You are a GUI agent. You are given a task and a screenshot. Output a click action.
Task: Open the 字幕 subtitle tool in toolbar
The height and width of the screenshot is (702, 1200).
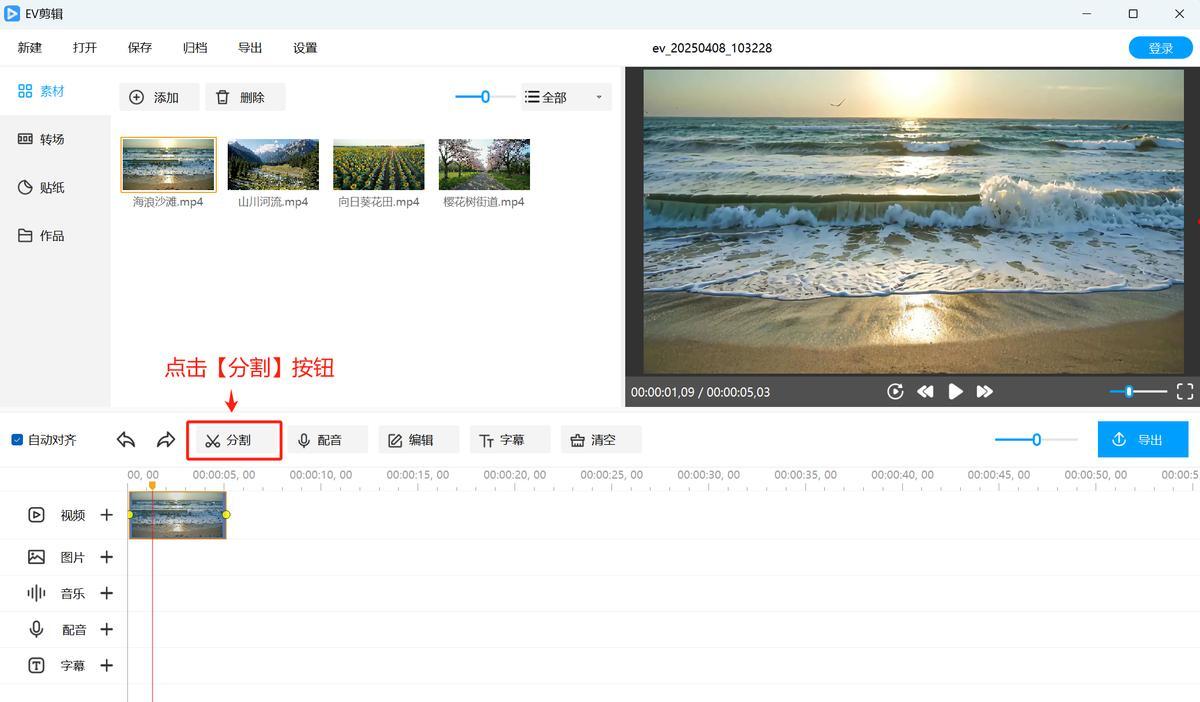click(510, 440)
